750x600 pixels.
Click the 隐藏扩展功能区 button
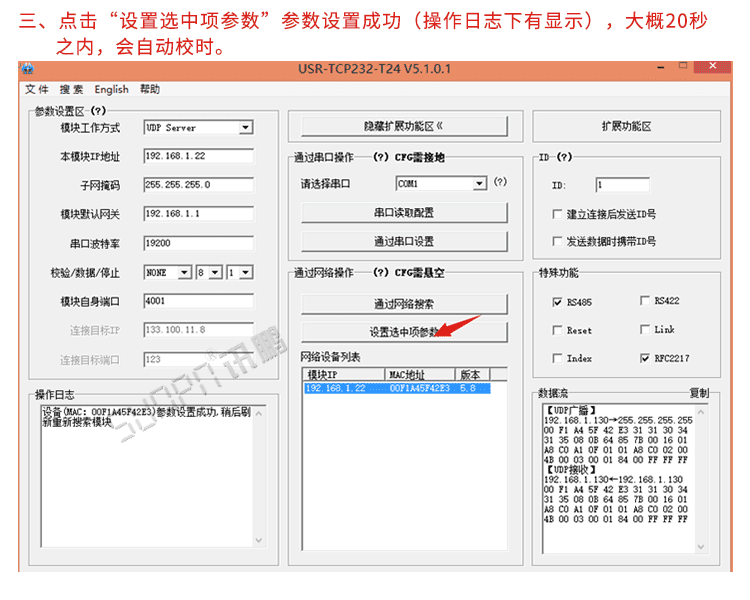tap(404, 127)
